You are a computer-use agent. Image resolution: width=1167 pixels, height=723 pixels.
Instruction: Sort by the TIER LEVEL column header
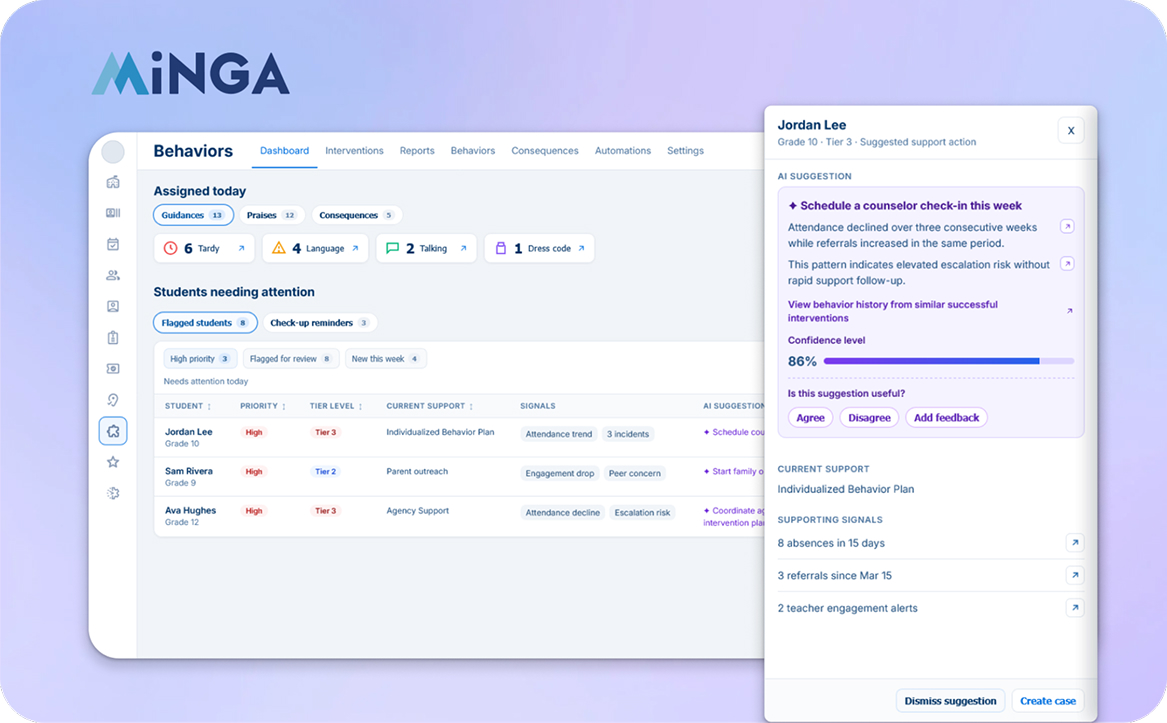point(336,407)
